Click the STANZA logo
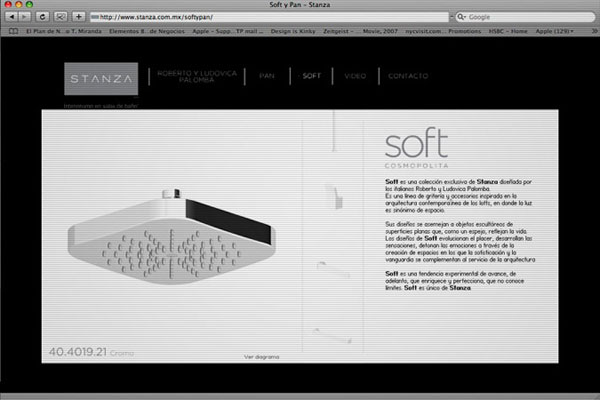600x400 pixels. coord(101,79)
